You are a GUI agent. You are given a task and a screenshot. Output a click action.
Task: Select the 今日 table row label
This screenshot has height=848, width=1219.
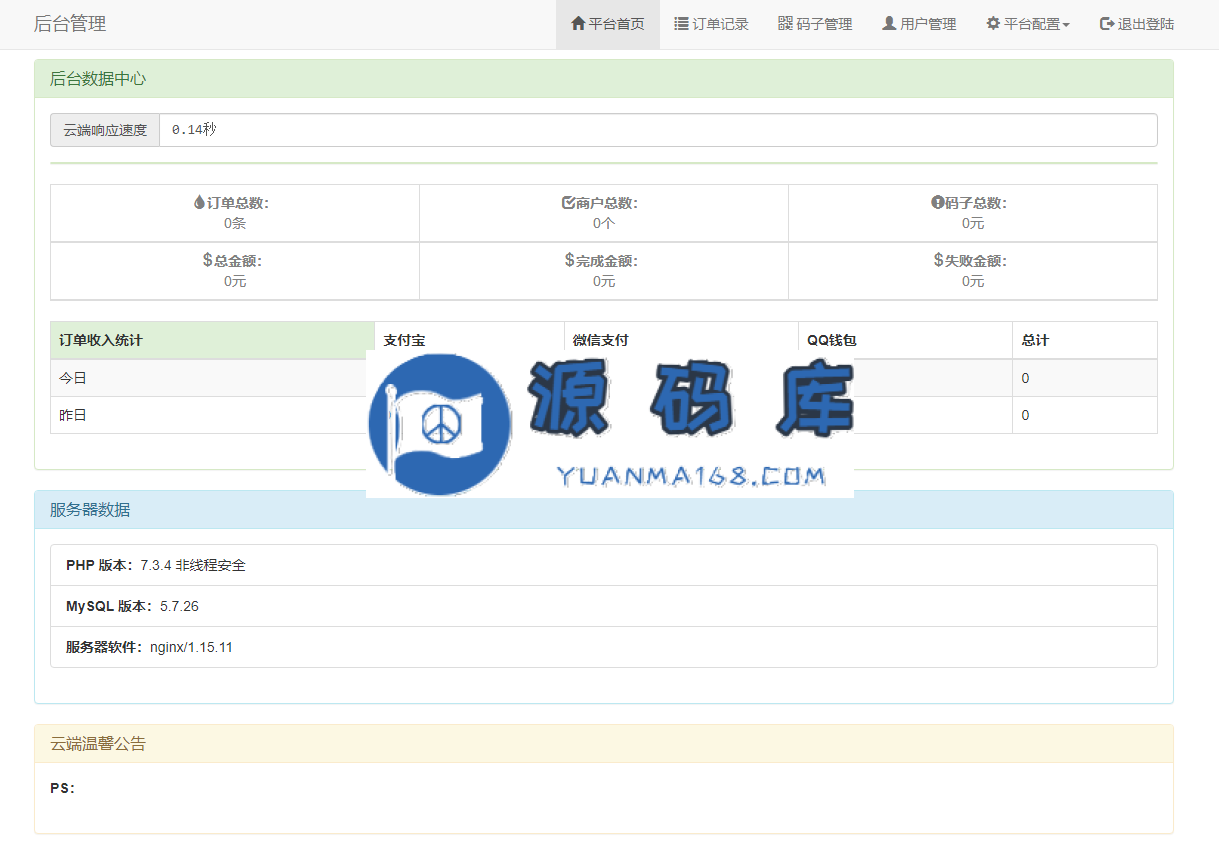click(73, 378)
